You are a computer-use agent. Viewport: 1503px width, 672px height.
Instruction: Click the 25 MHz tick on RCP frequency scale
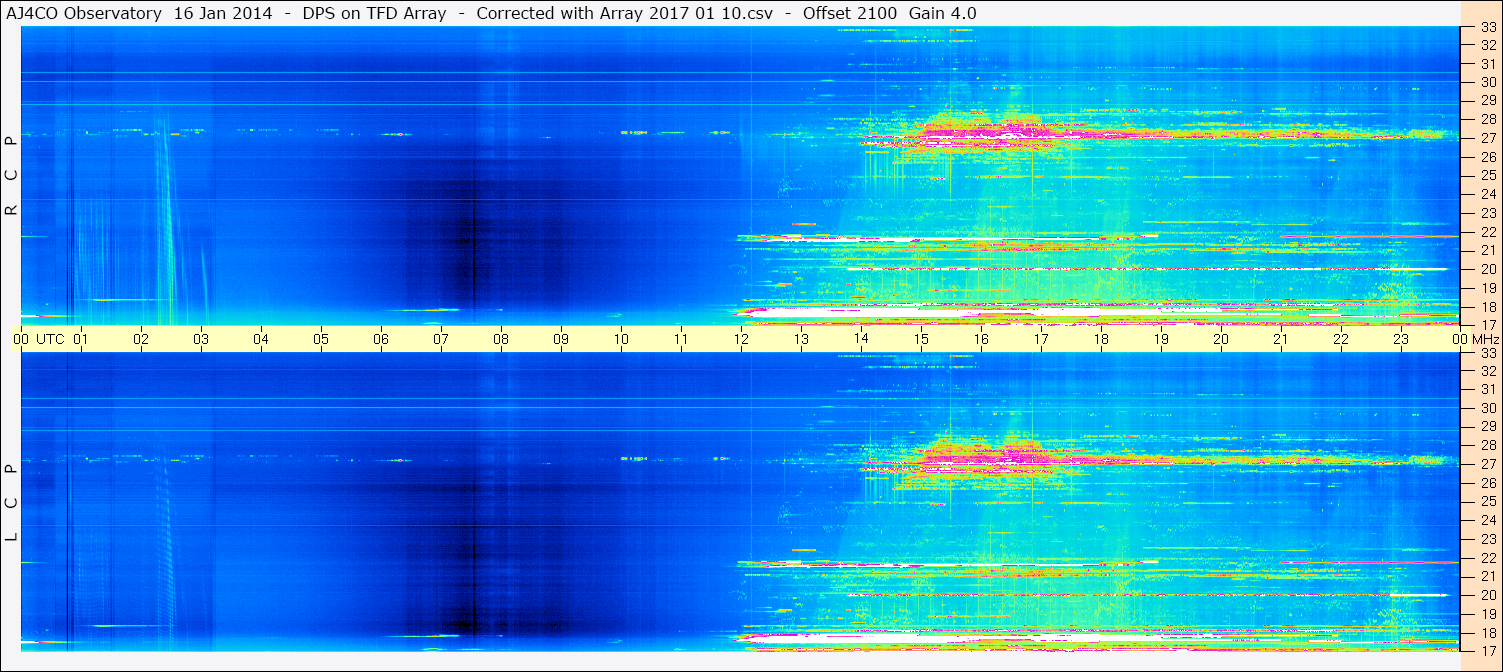[1487, 176]
